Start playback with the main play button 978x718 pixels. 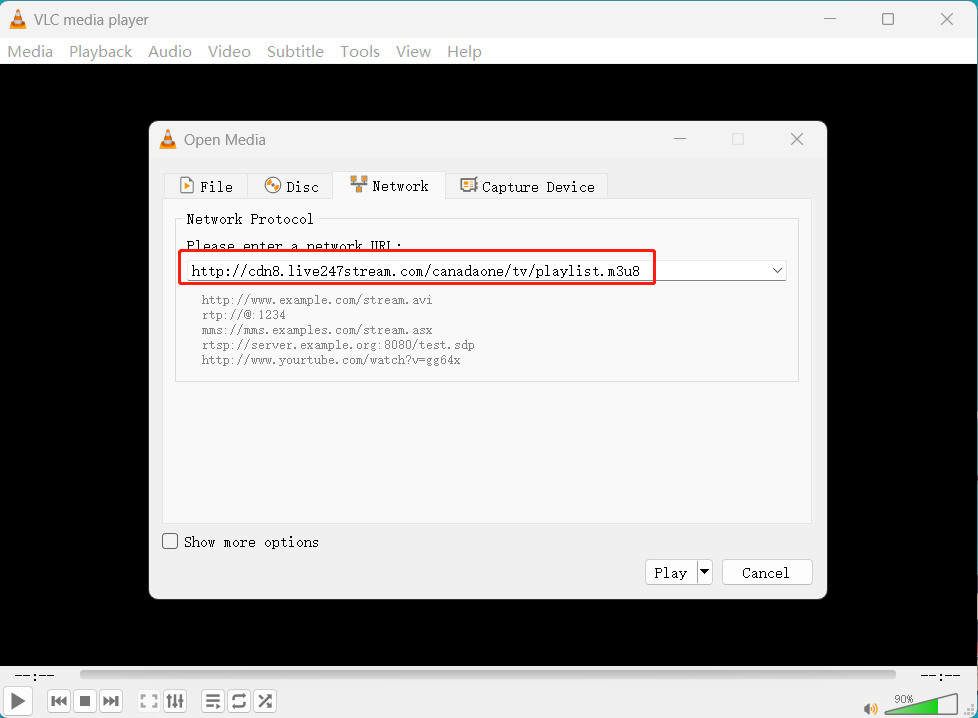tap(18, 701)
